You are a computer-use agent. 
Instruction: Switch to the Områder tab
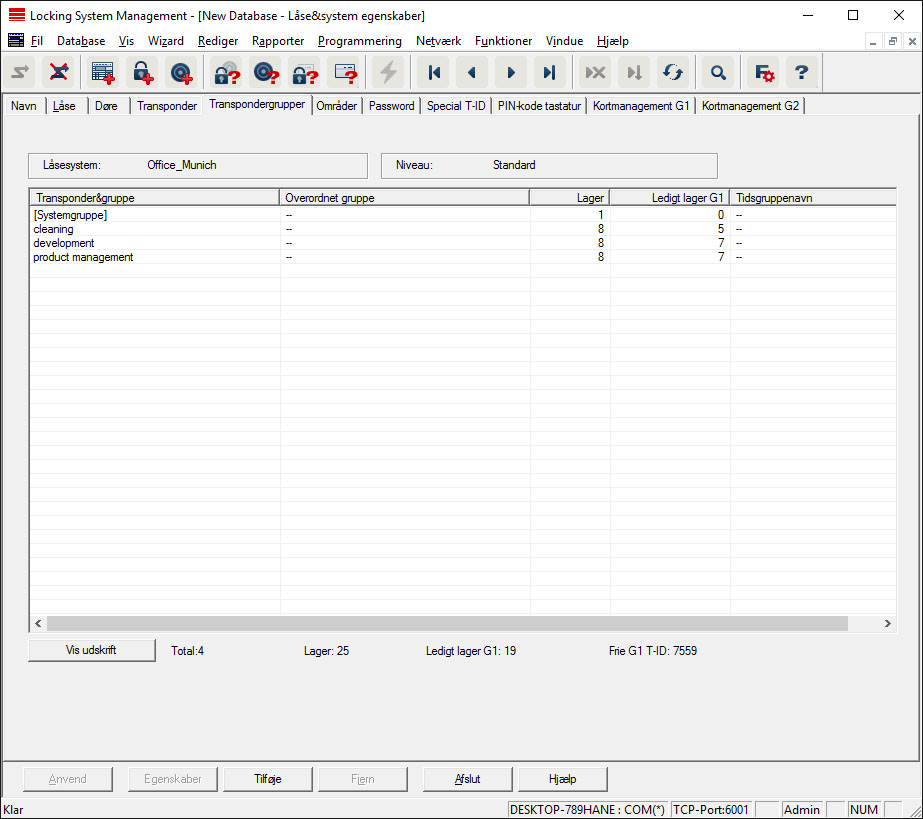(x=336, y=106)
